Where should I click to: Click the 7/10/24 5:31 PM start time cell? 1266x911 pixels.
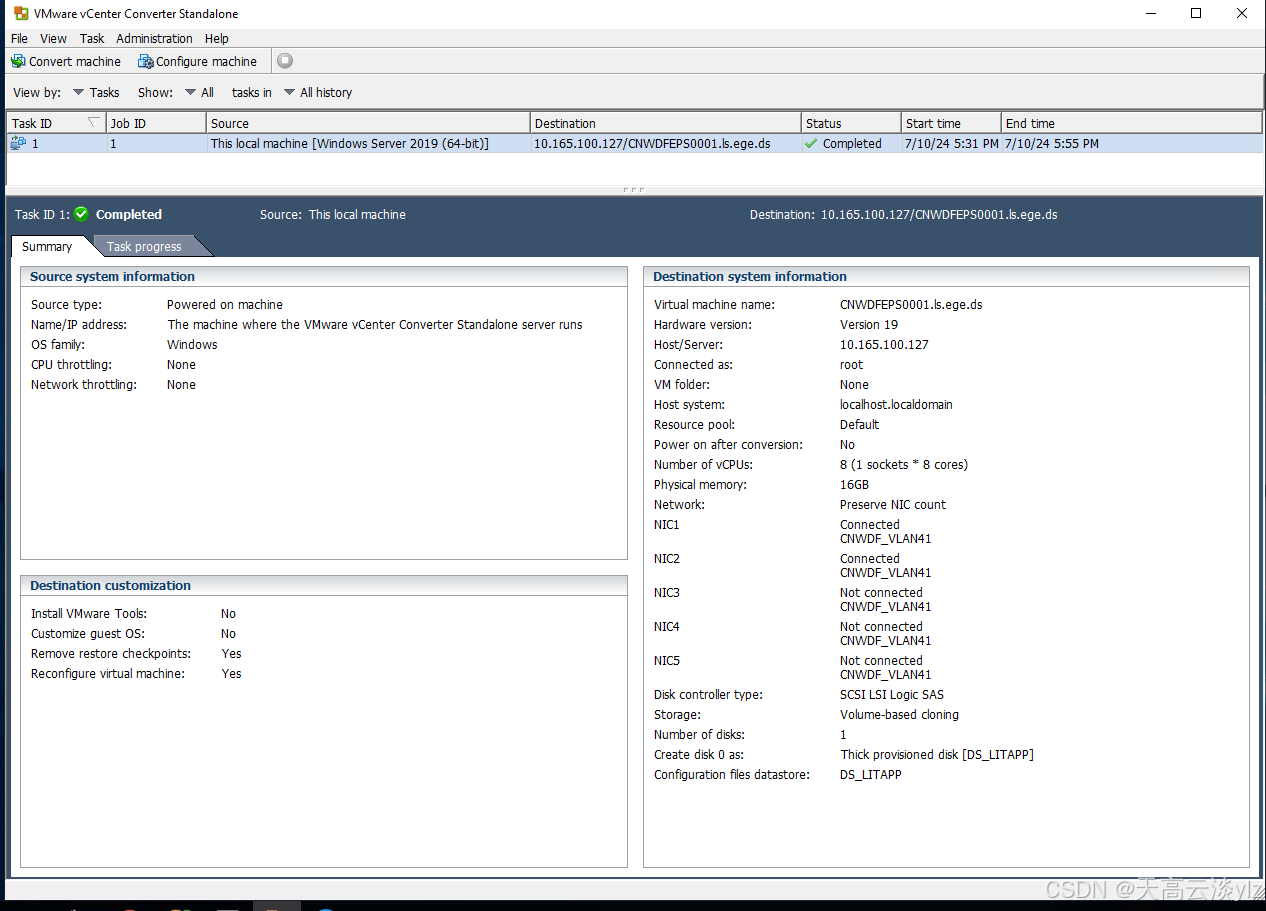pyautogui.click(x=951, y=144)
